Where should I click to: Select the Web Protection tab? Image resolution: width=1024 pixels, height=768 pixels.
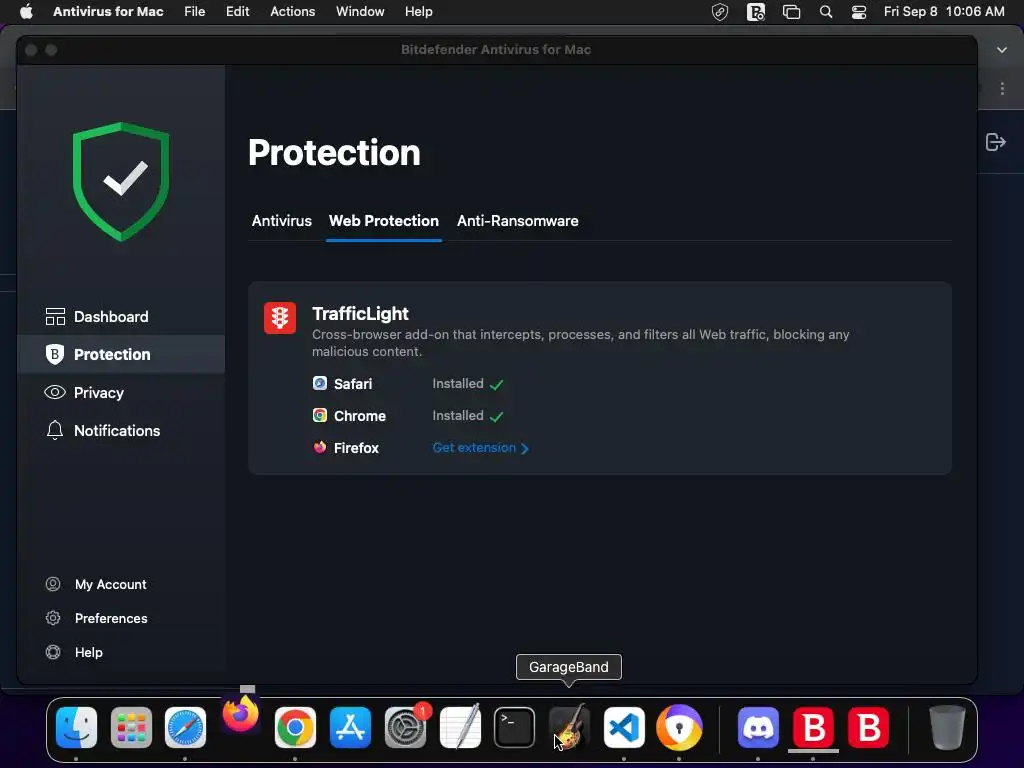(384, 221)
